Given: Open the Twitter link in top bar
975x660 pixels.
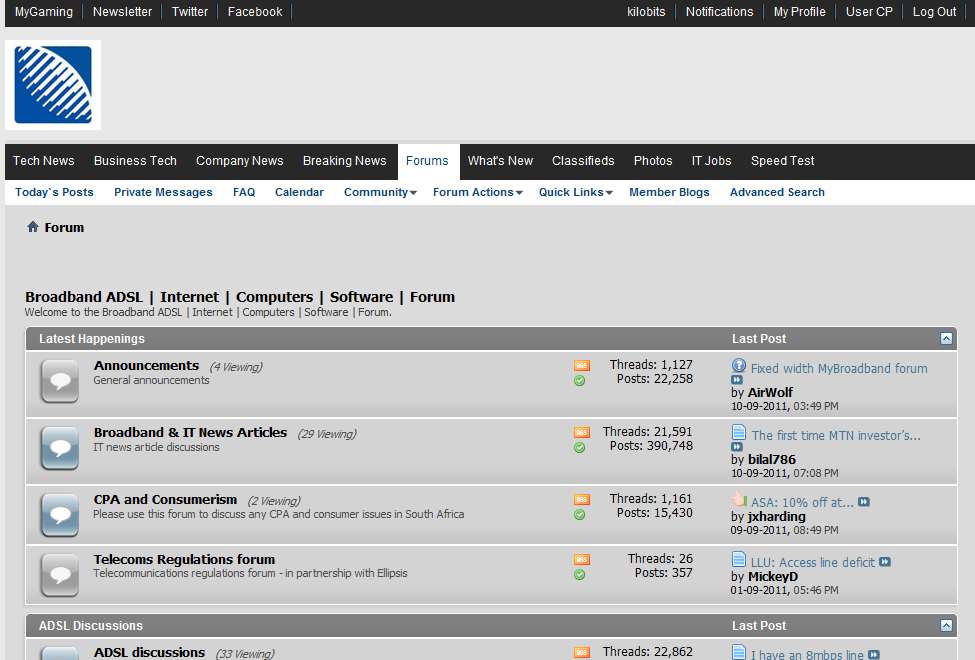Looking at the screenshot, I should (x=190, y=12).
